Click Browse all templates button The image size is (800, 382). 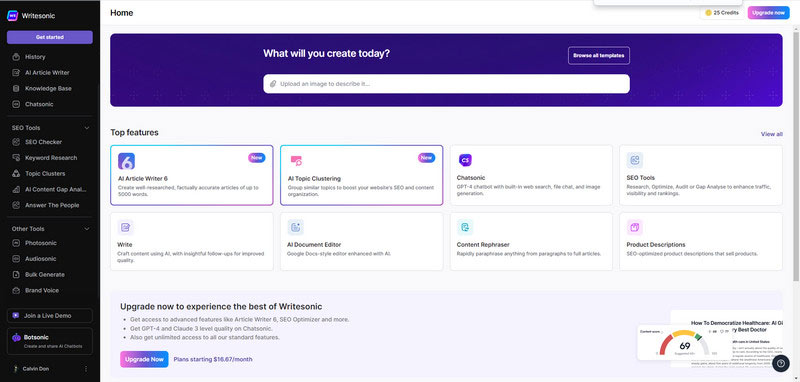pyautogui.click(x=598, y=56)
